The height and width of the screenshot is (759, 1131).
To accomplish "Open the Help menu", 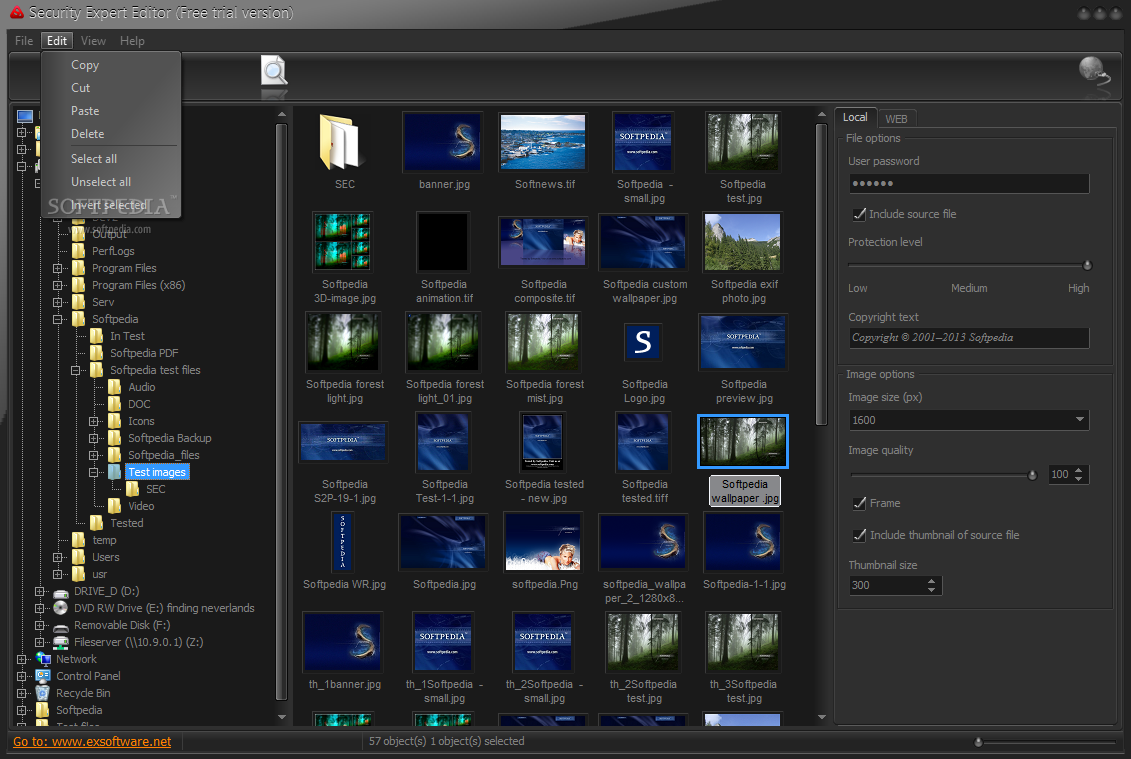I will pos(132,41).
